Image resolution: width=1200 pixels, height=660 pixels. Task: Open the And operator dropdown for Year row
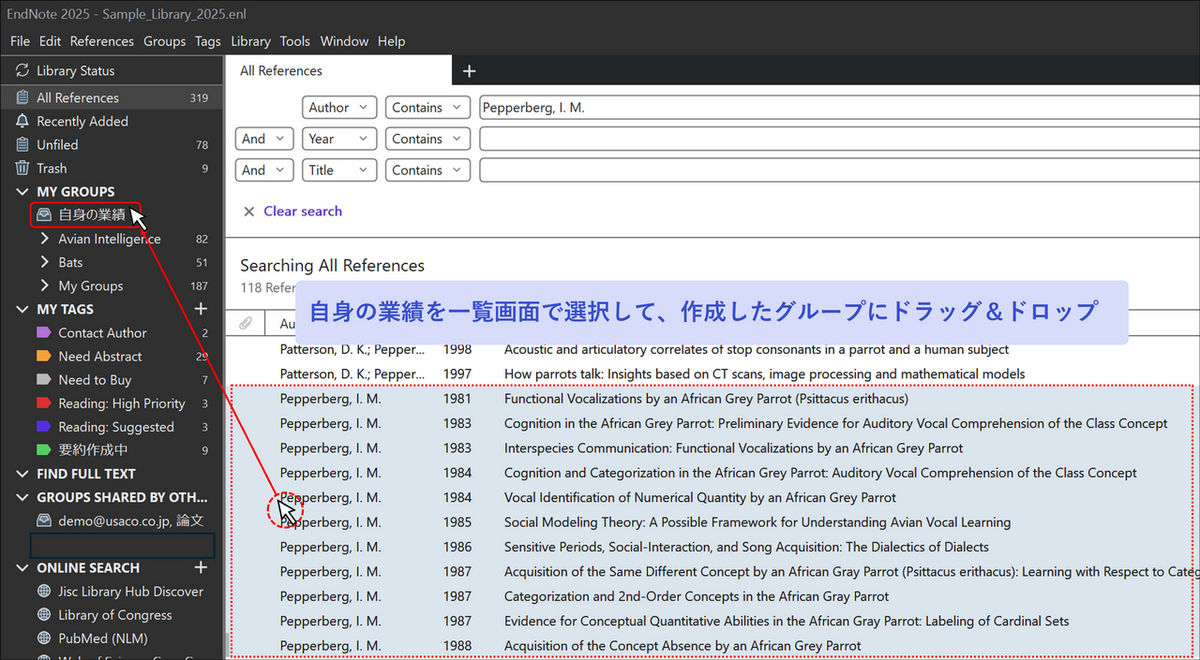click(x=265, y=139)
